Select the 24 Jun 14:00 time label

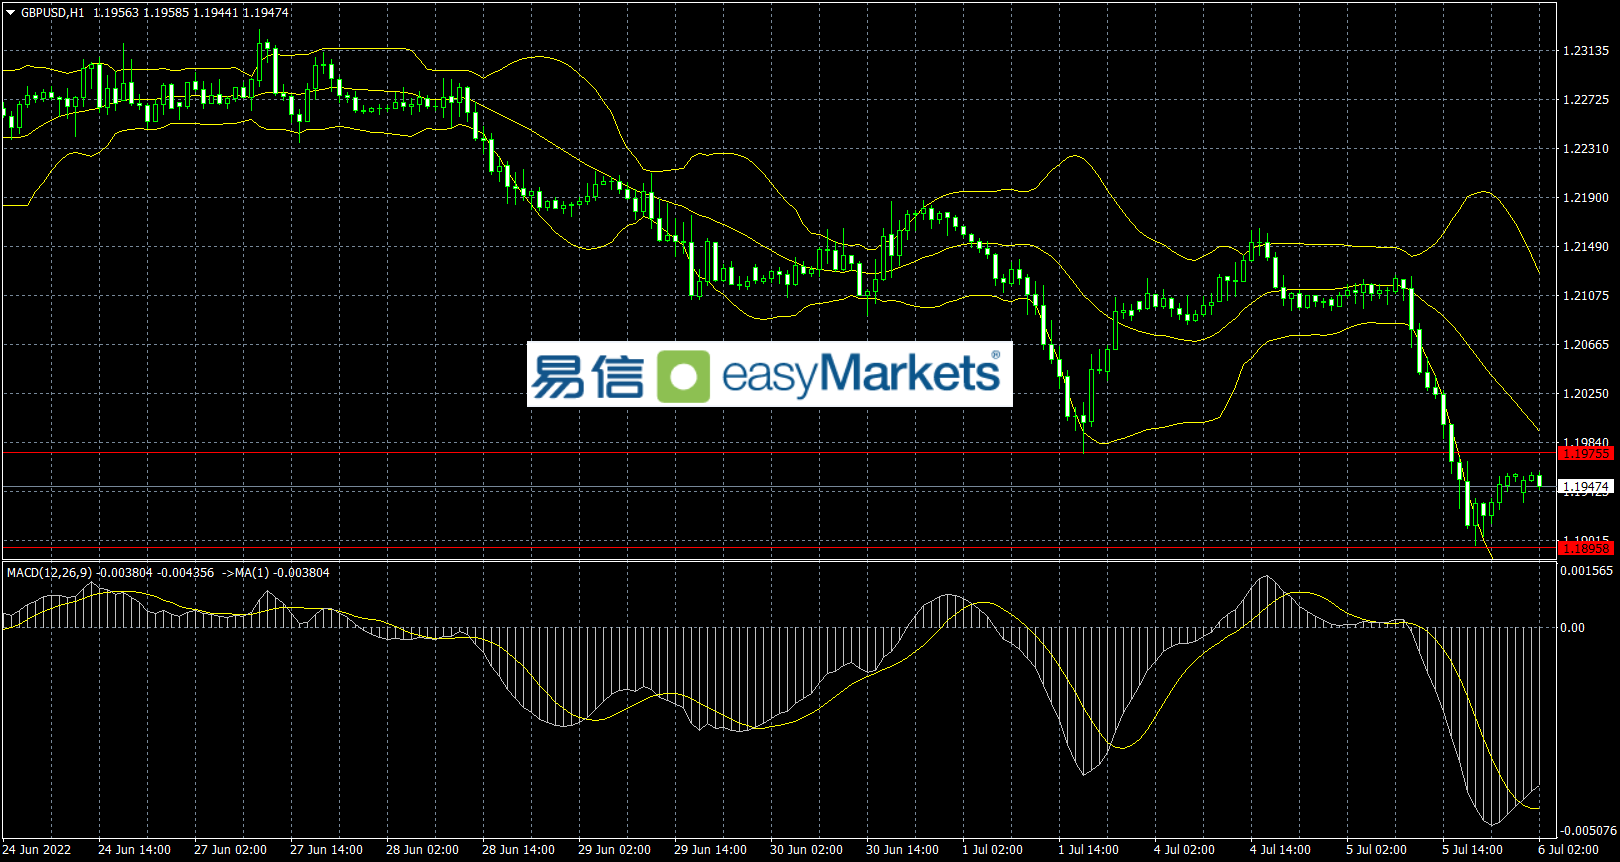(134, 850)
